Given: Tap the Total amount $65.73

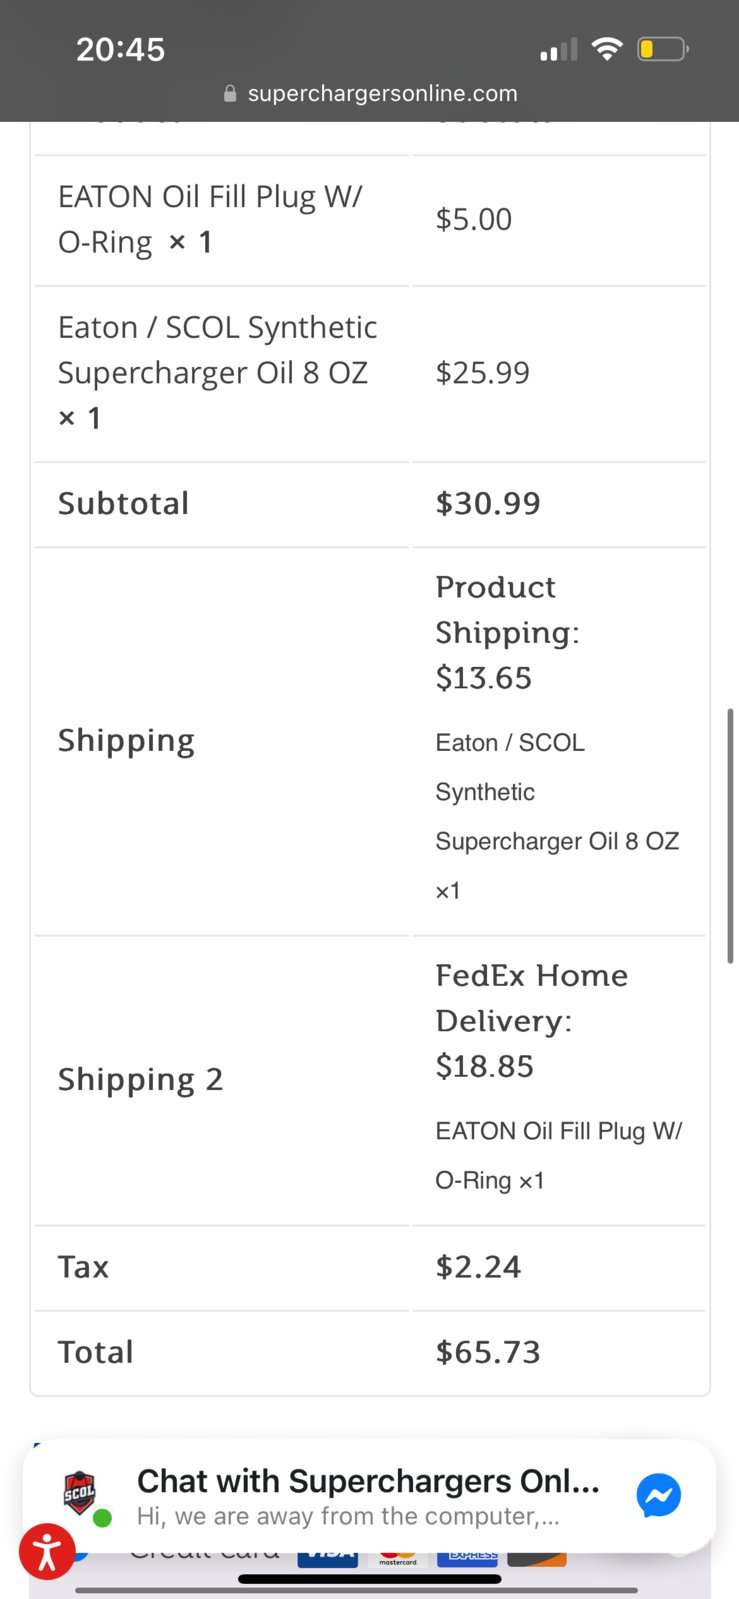Looking at the screenshot, I should point(488,1352).
